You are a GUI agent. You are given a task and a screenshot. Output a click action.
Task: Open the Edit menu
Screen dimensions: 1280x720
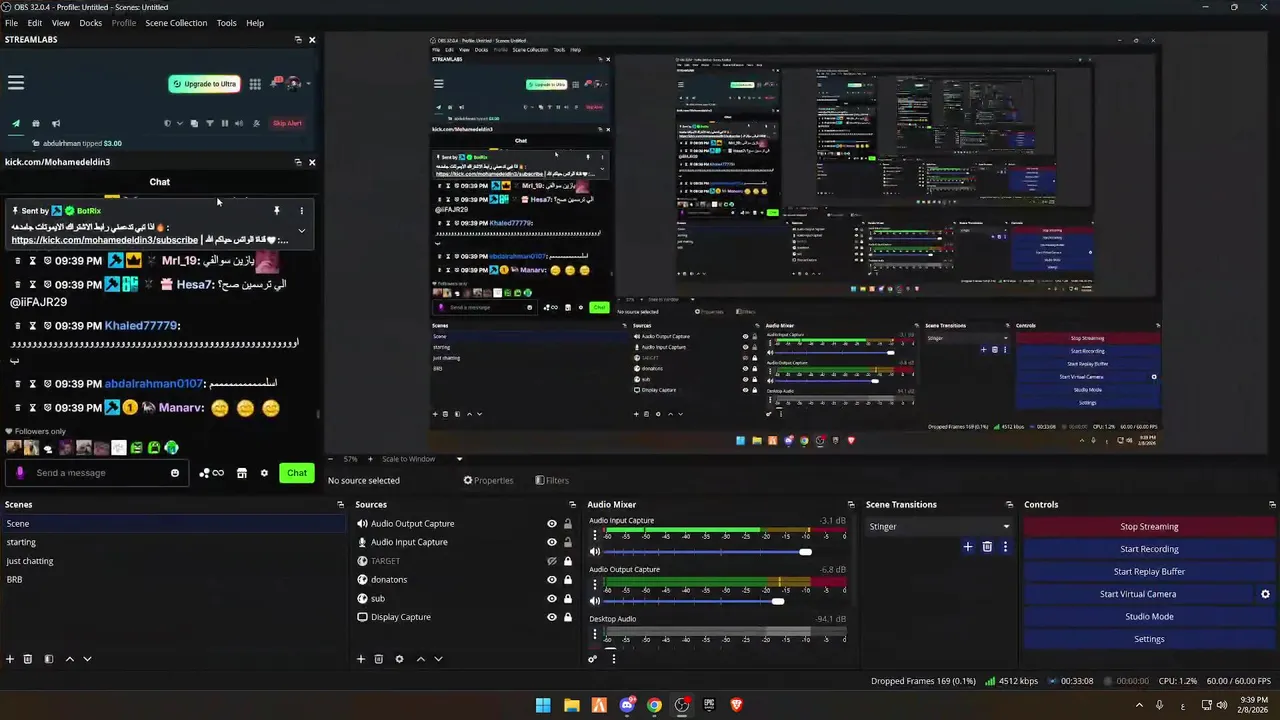point(35,23)
